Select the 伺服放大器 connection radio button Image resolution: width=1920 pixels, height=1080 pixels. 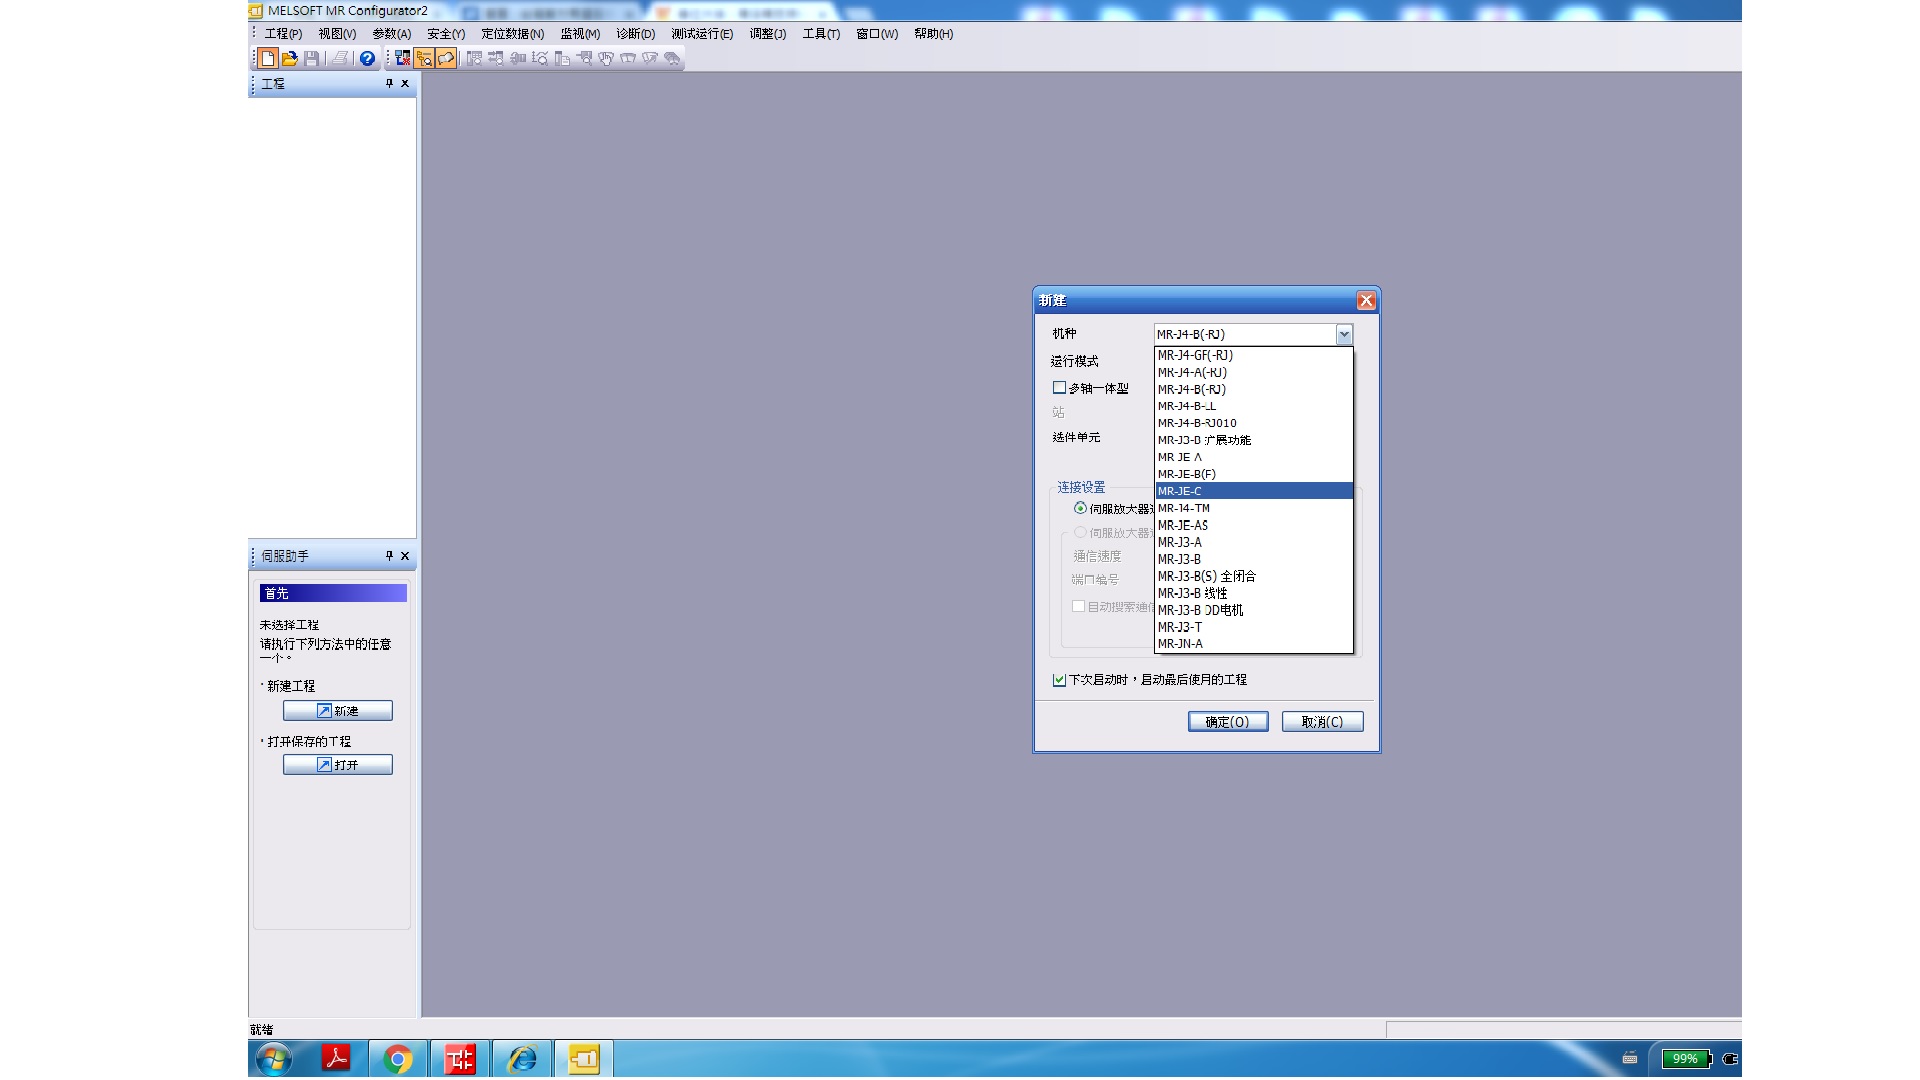click(1080, 508)
